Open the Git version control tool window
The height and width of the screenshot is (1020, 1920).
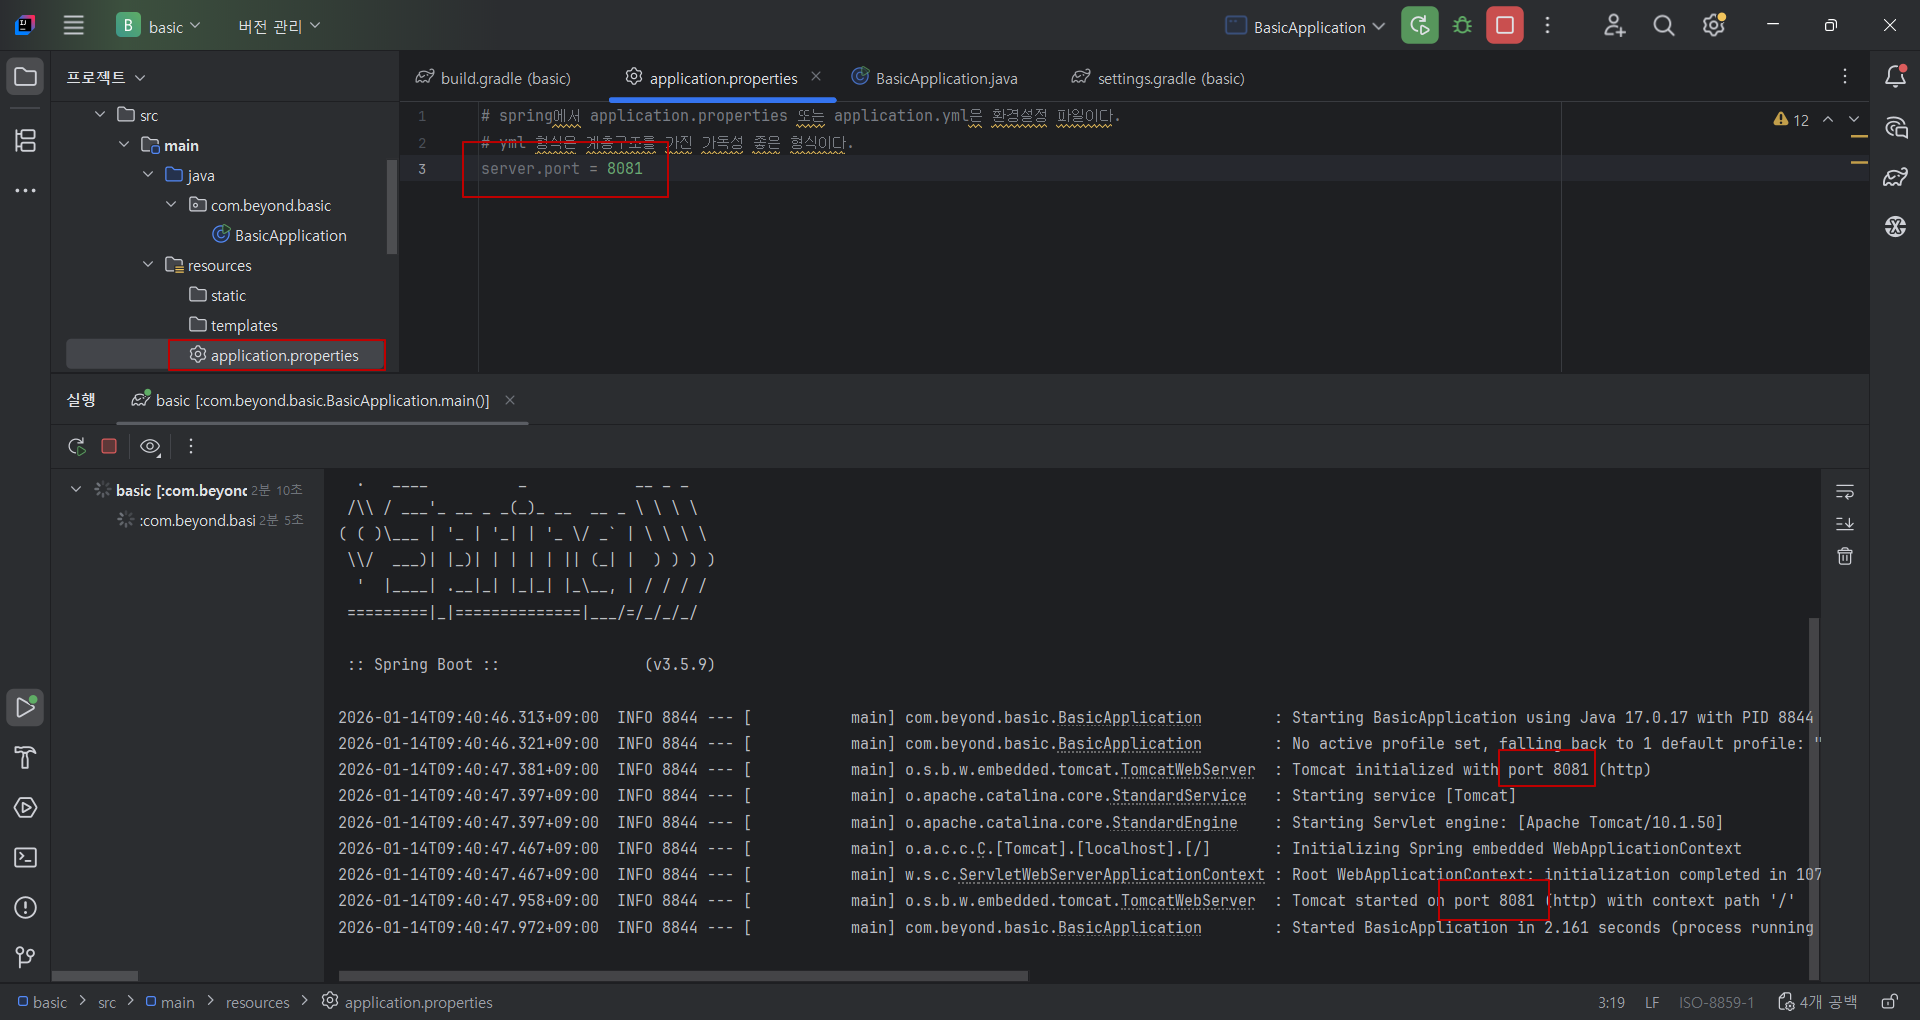(26, 957)
